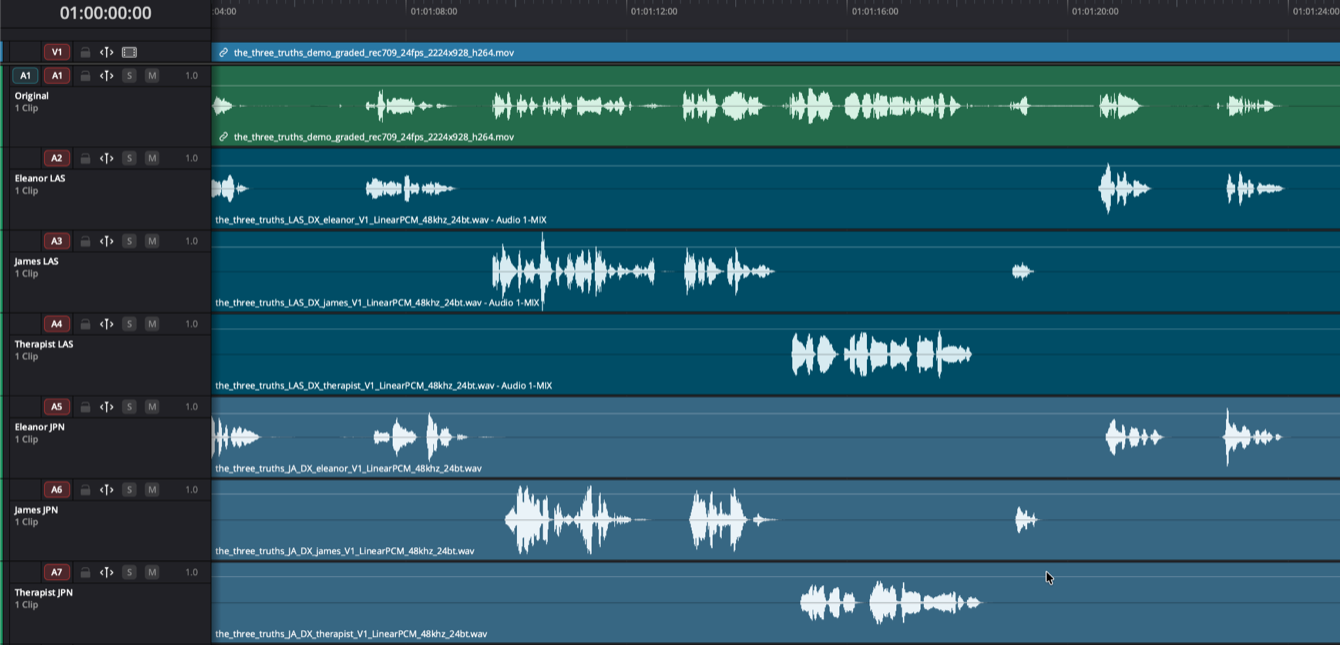Mute the A5 Eleanor JPN track
This screenshot has height=645, width=1340.
point(152,407)
